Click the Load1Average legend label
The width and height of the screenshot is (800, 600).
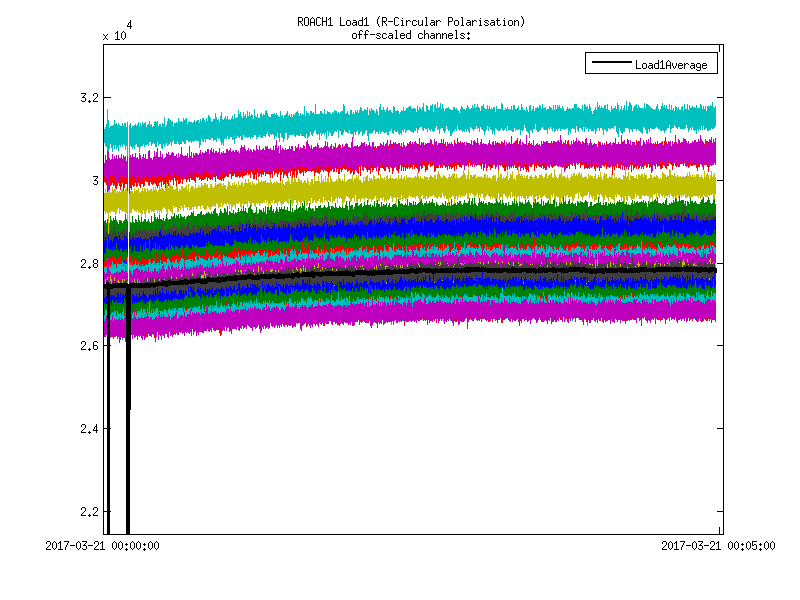point(671,65)
